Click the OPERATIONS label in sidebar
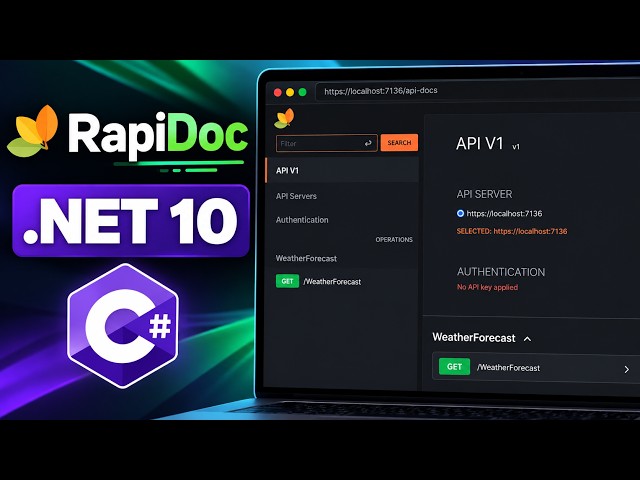The image size is (640, 480). click(x=394, y=240)
